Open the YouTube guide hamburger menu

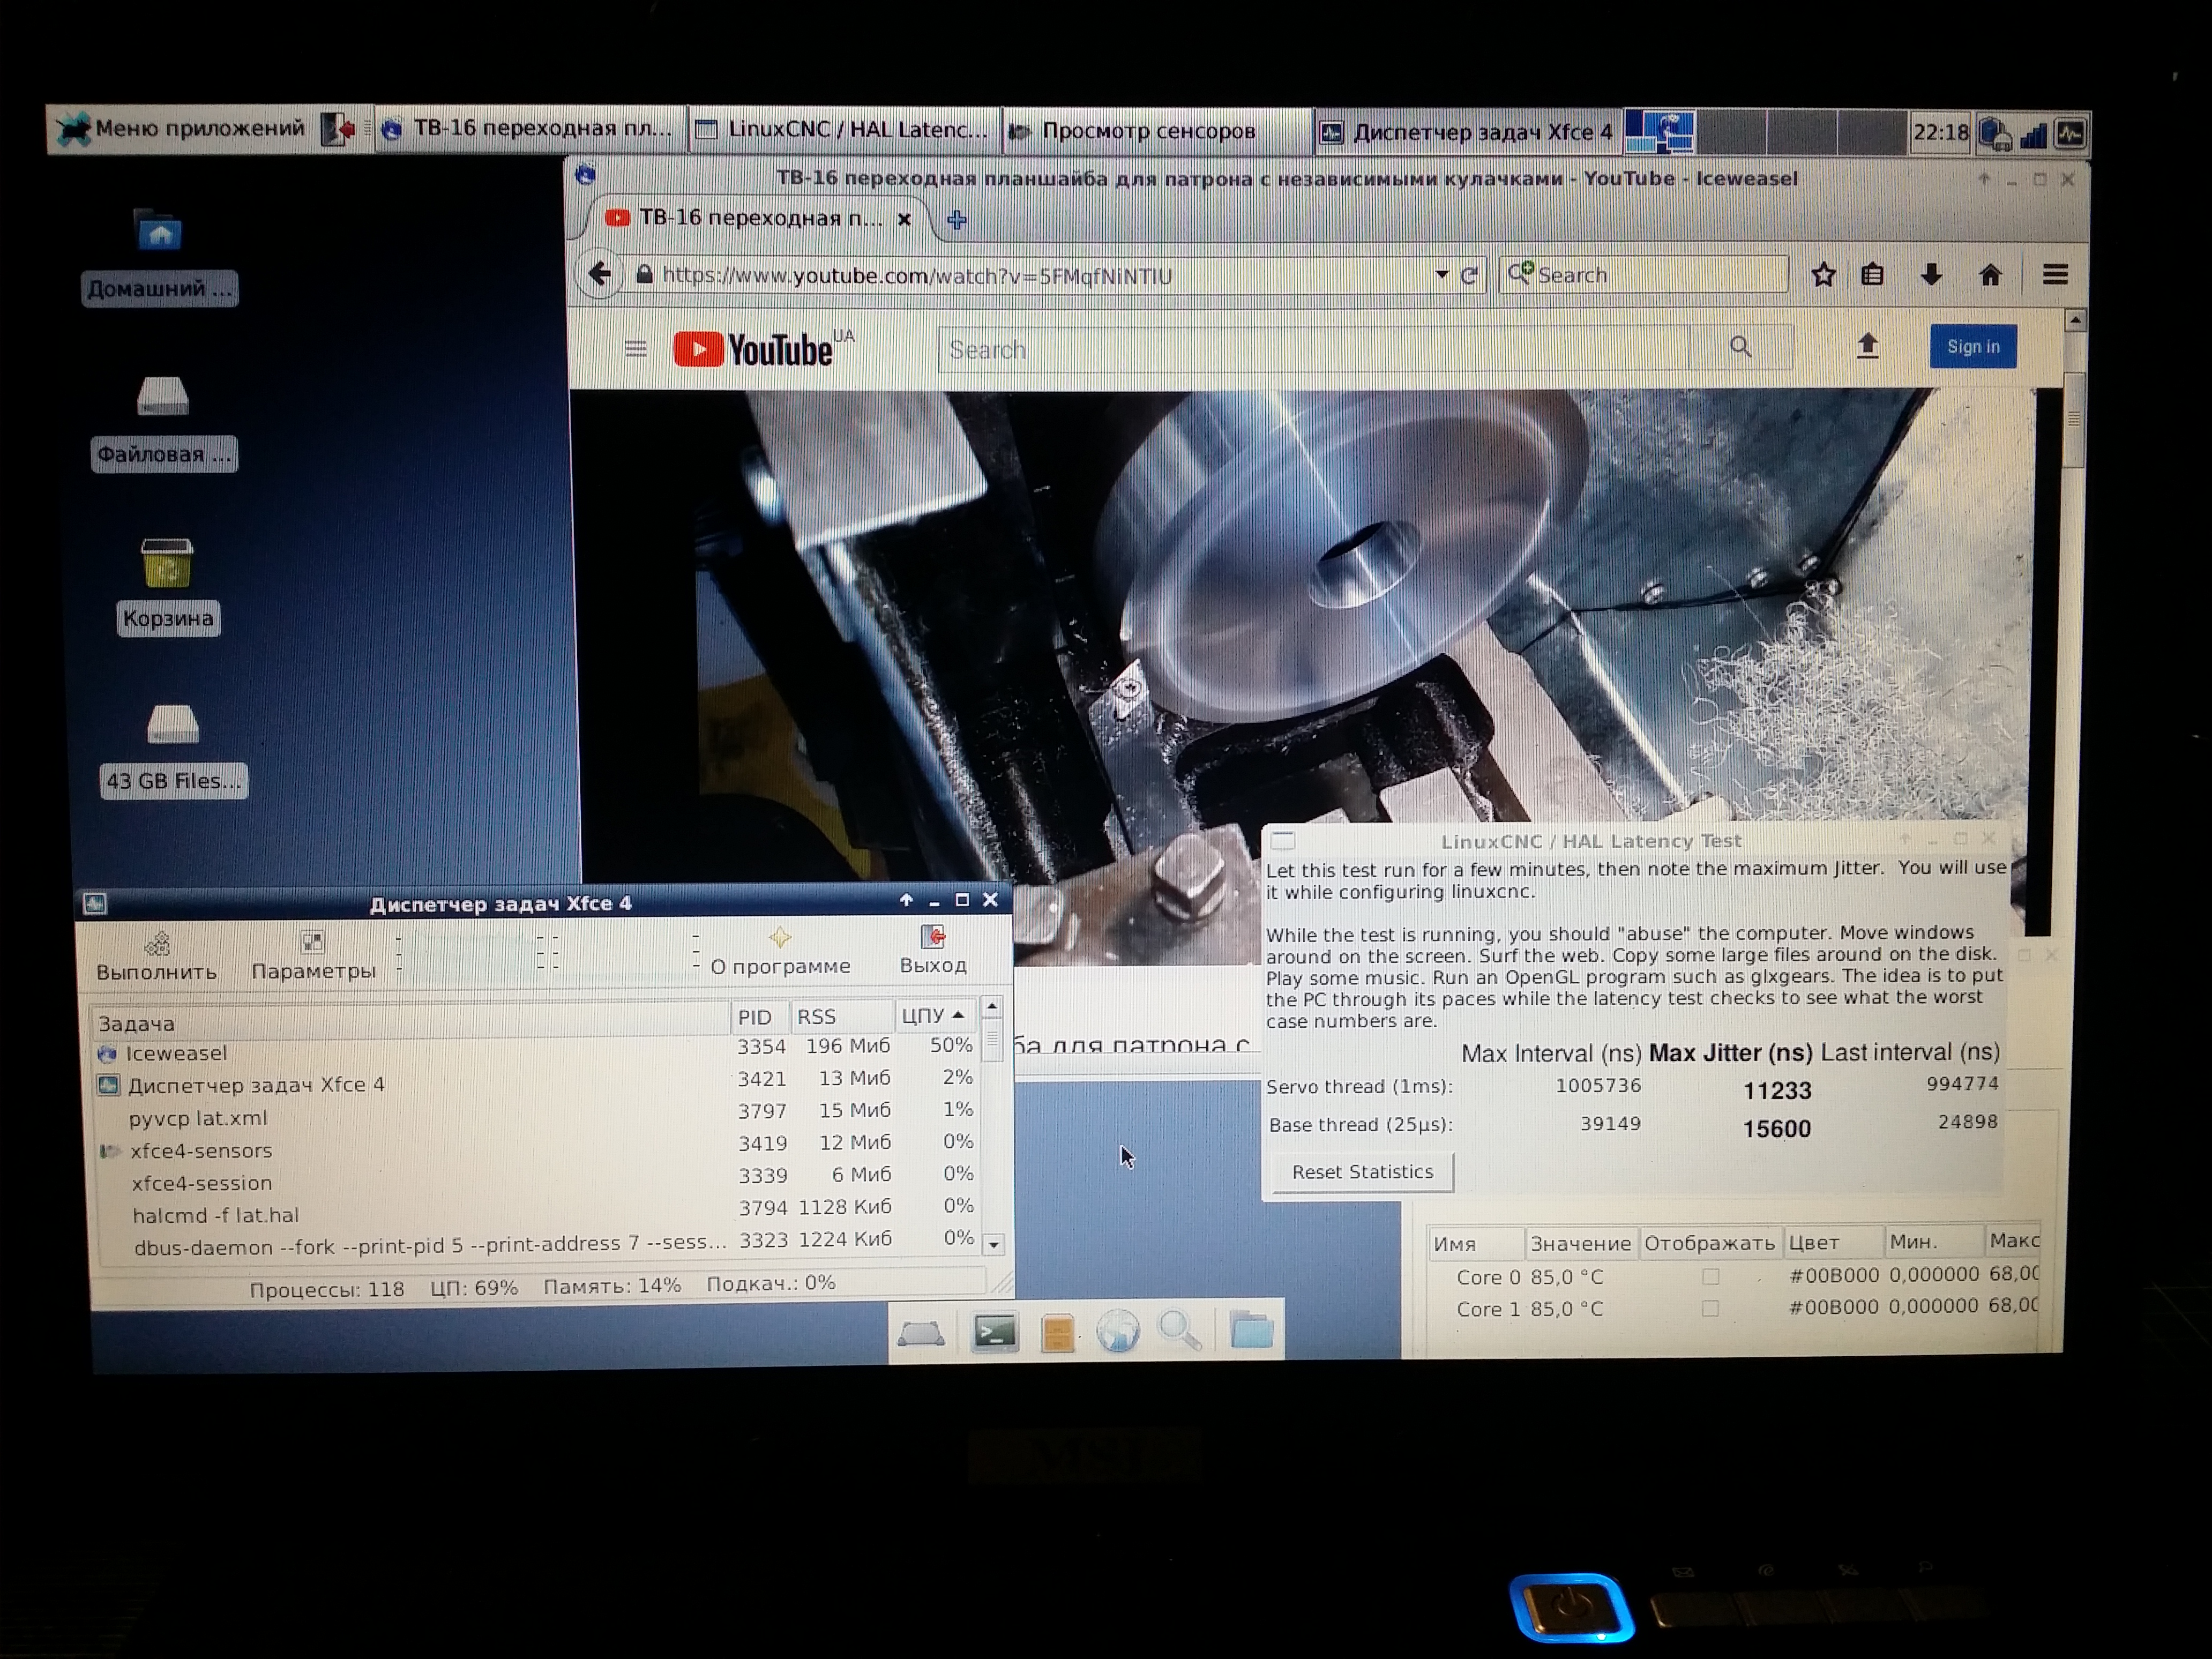pos(635,349)
